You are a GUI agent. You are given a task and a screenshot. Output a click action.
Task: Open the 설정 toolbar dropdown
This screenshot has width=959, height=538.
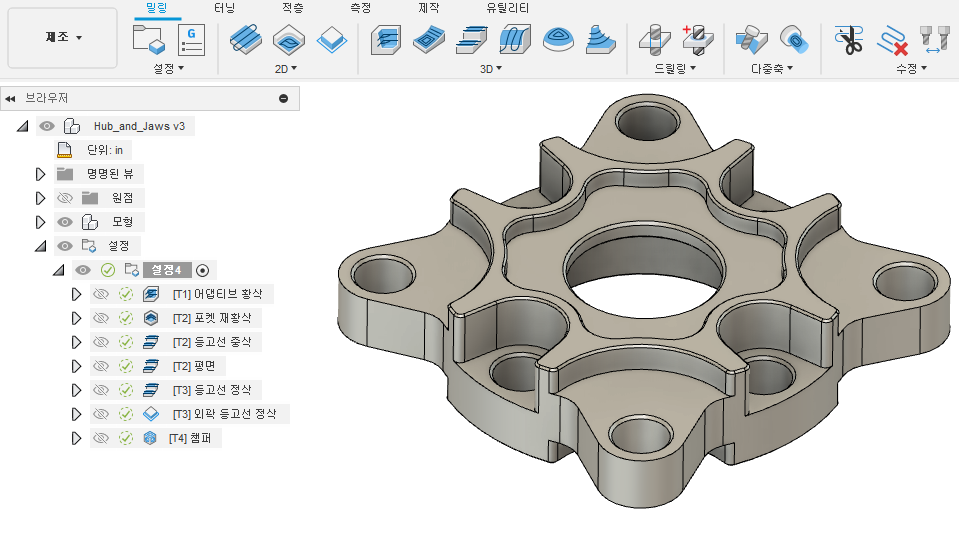pos(169,68)
